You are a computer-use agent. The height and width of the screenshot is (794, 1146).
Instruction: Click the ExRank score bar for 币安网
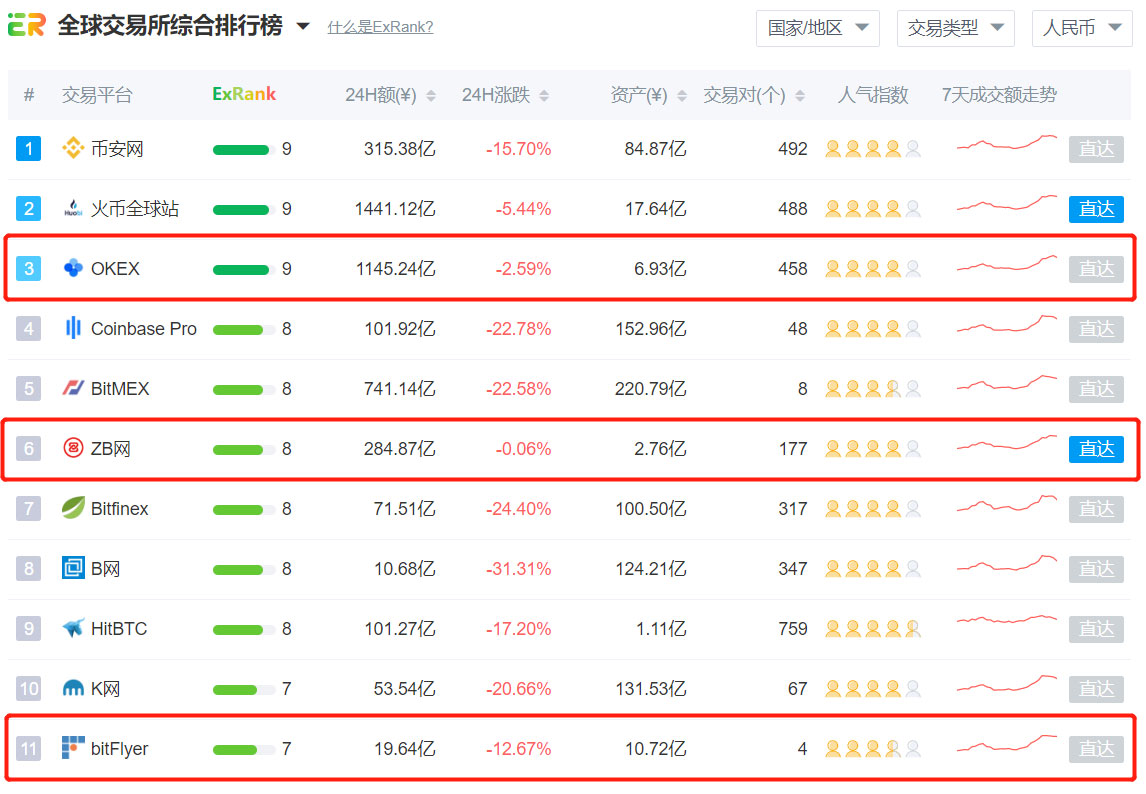coord(243,150)
